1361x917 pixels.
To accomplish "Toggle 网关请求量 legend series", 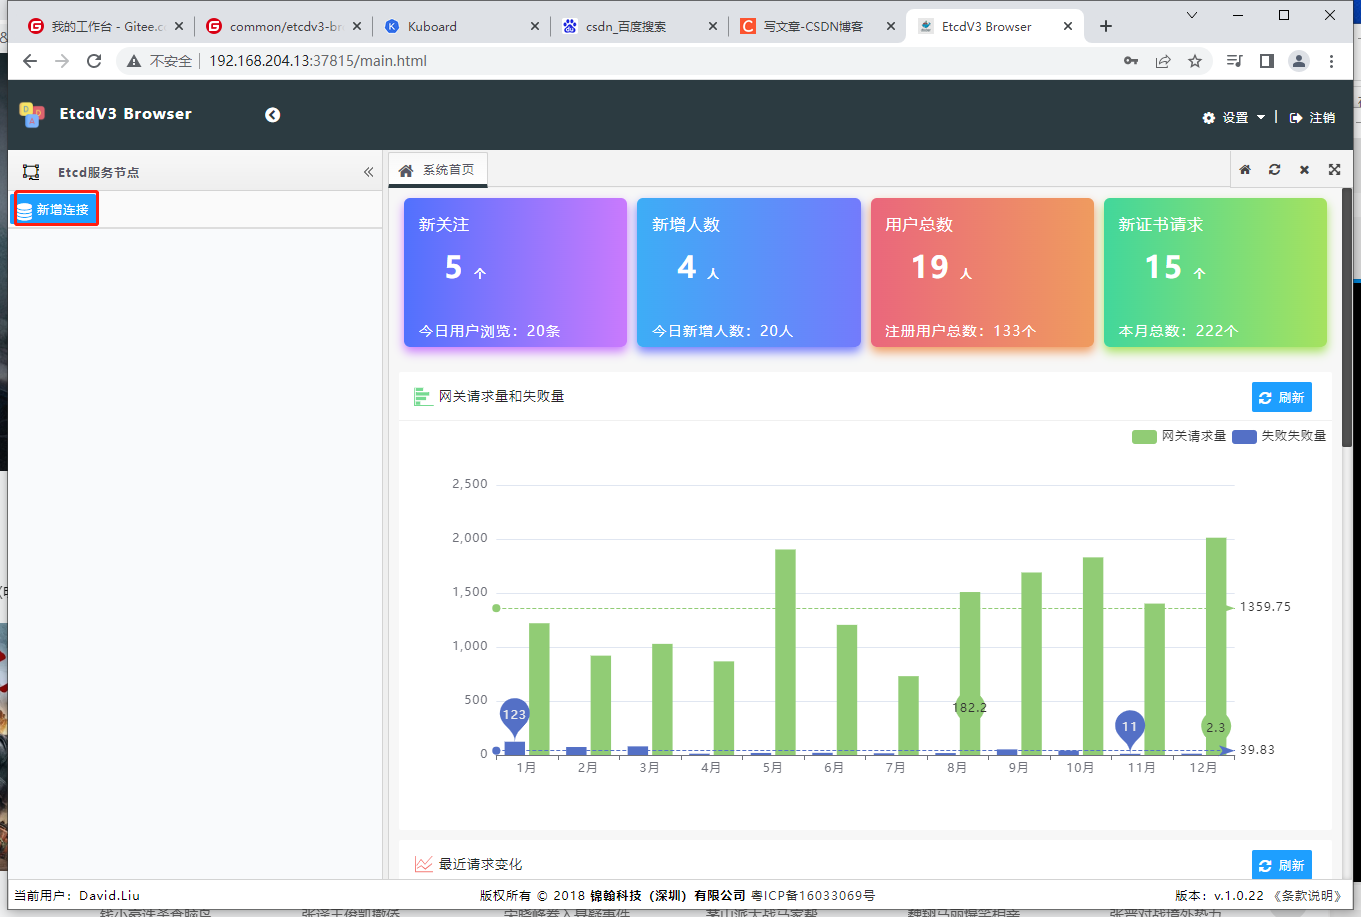I will coord(1179,436).
